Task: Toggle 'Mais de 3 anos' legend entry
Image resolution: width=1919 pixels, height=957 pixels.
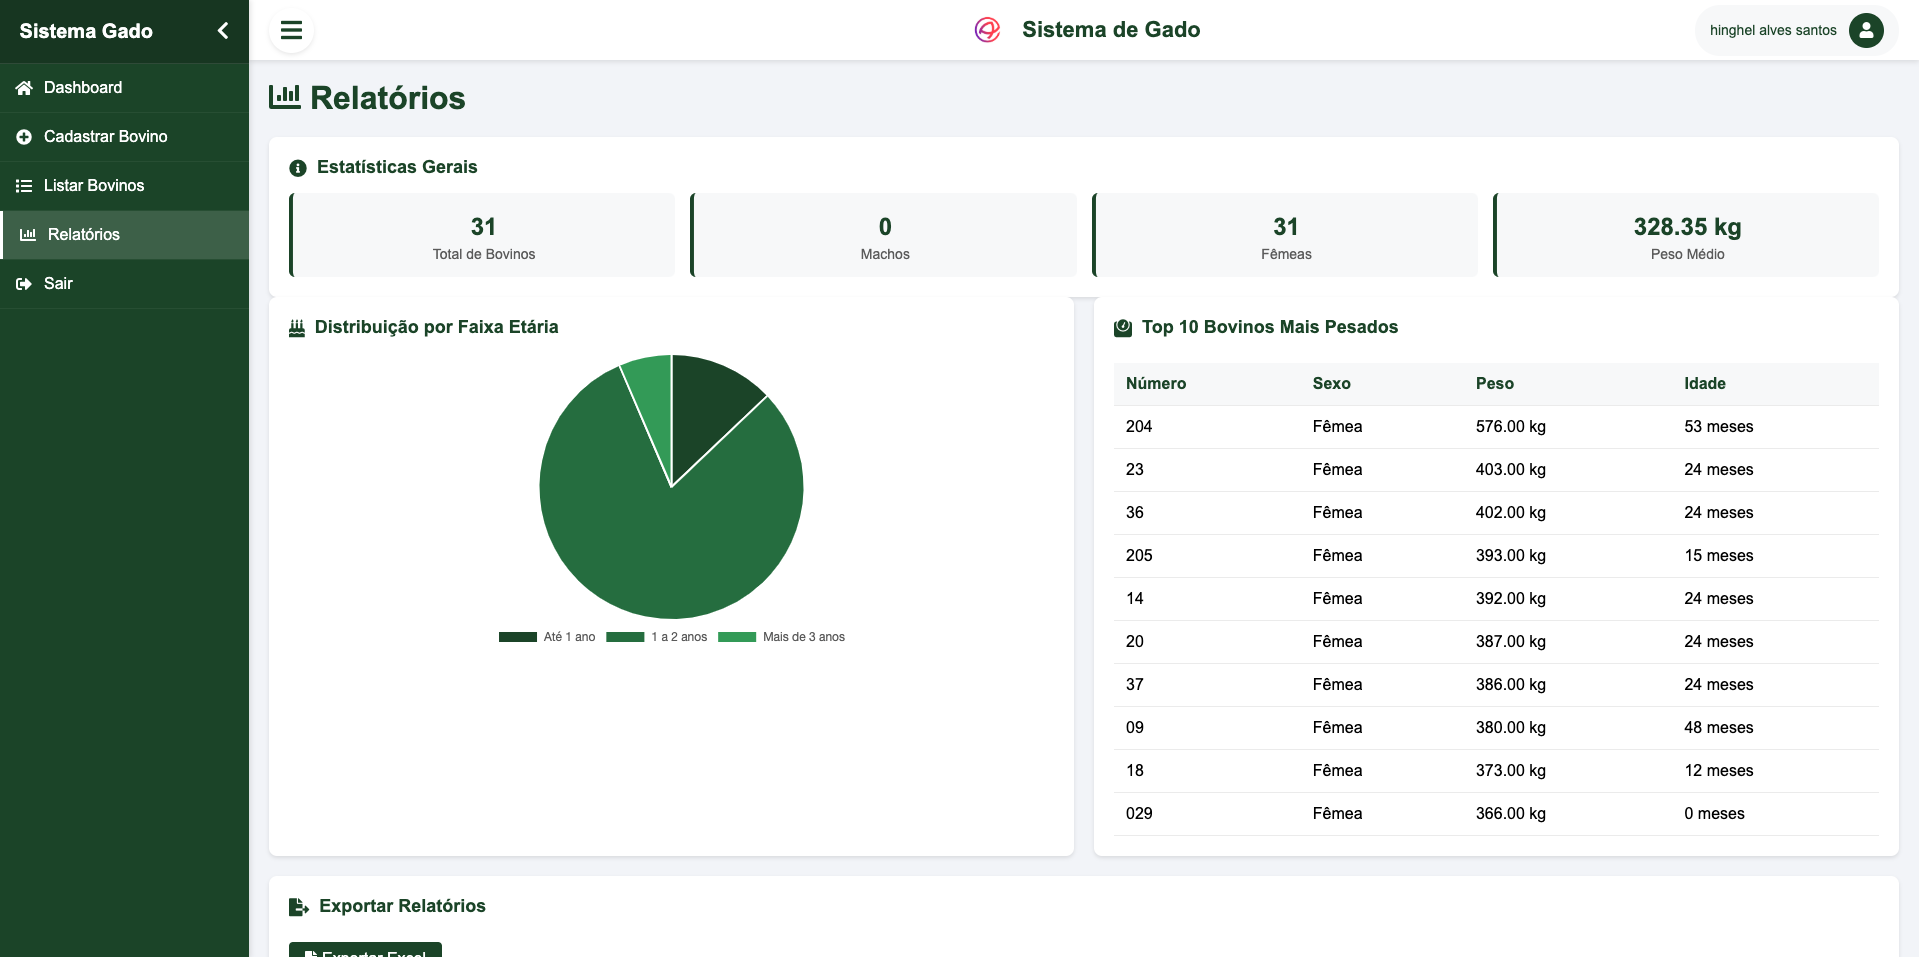Action: pos(782,637)
